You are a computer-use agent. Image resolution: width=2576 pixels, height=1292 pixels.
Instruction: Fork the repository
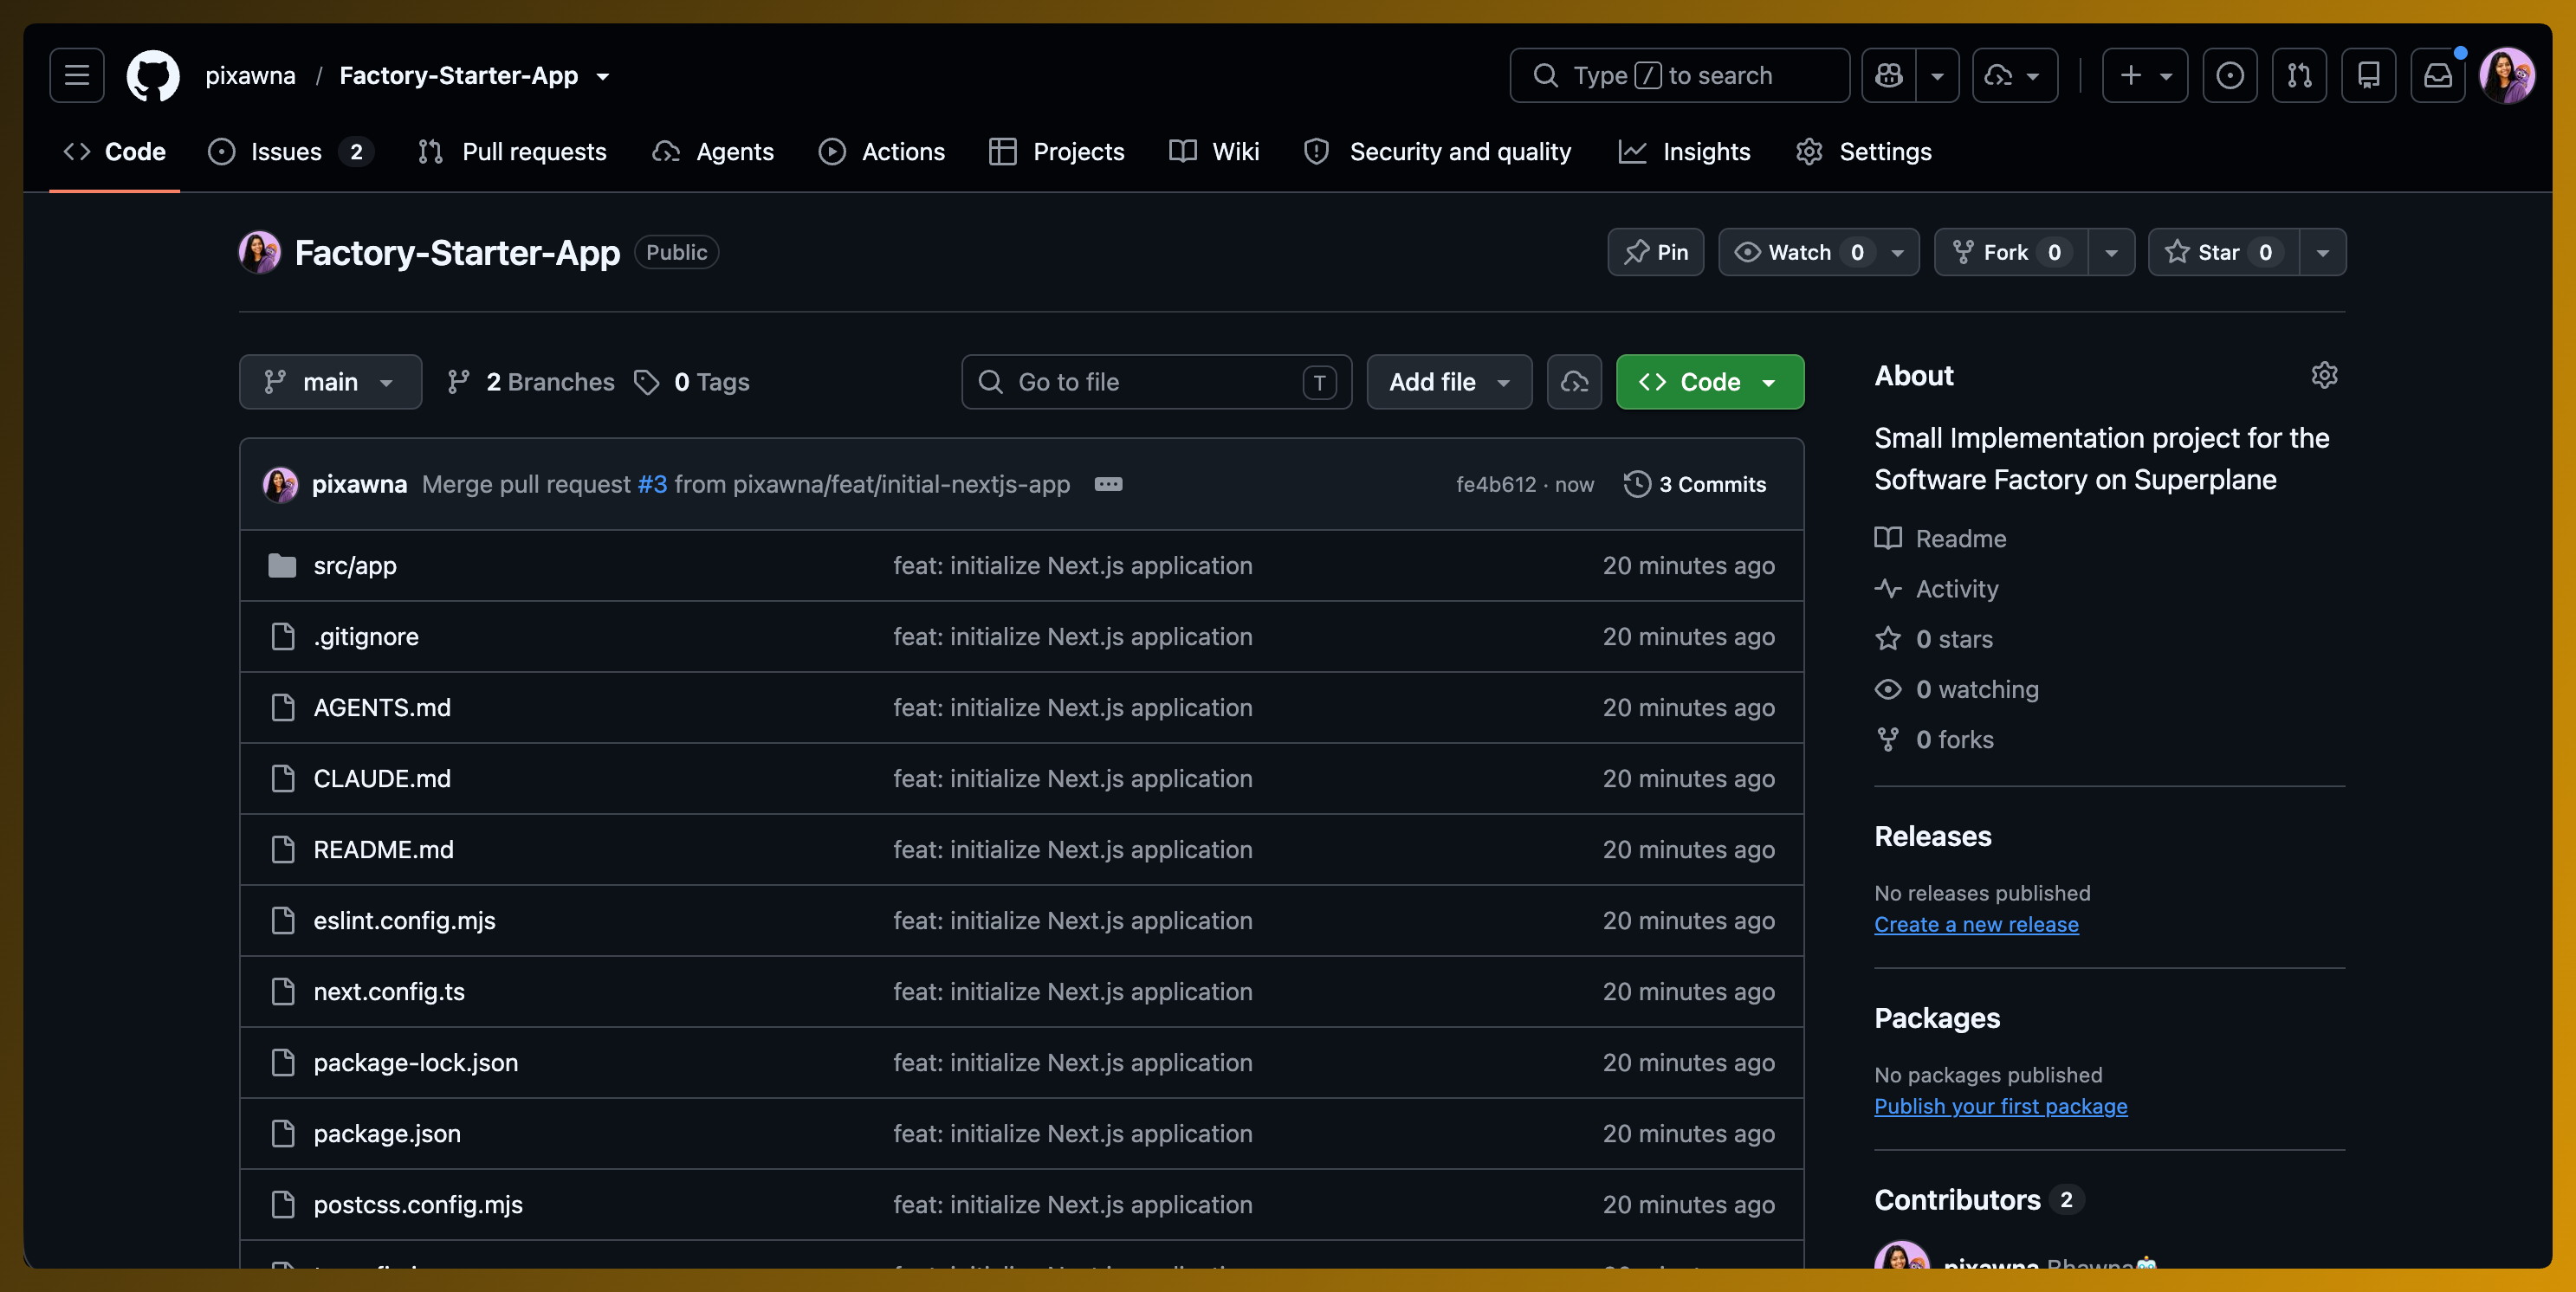pyautogui.click(x=2011, y=252)
